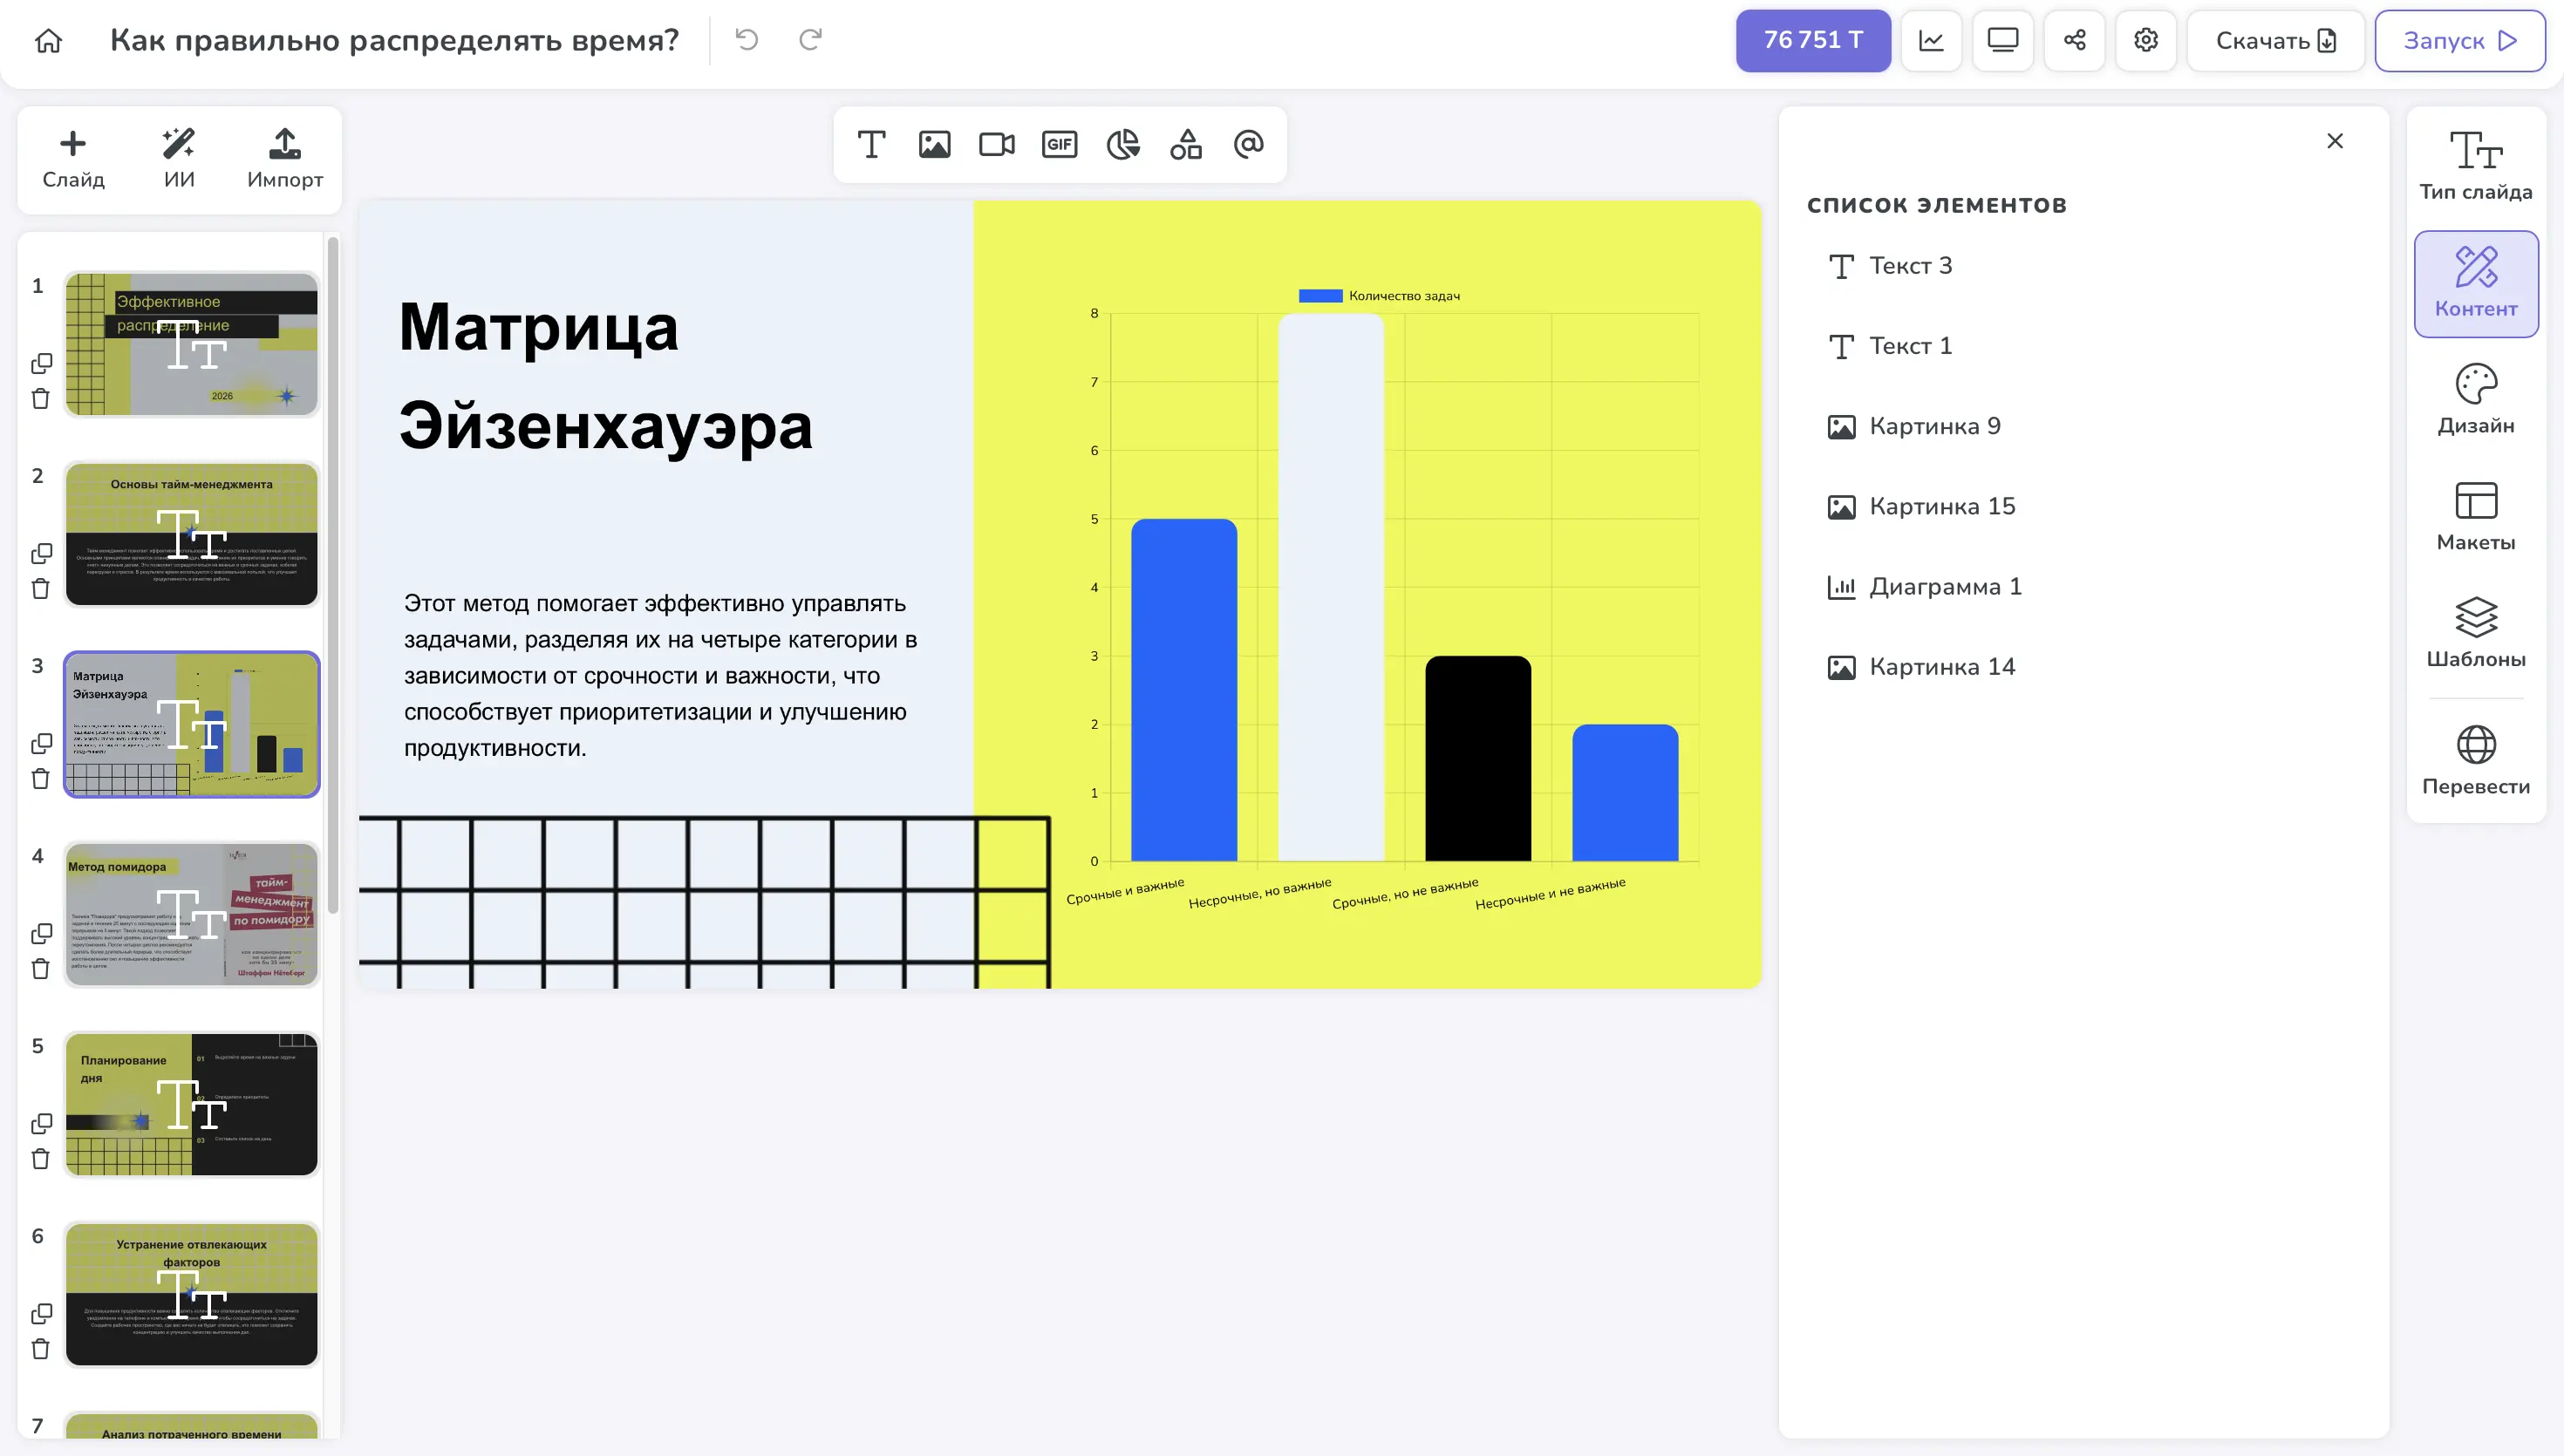Click the home icon in header

click(48, 41)
